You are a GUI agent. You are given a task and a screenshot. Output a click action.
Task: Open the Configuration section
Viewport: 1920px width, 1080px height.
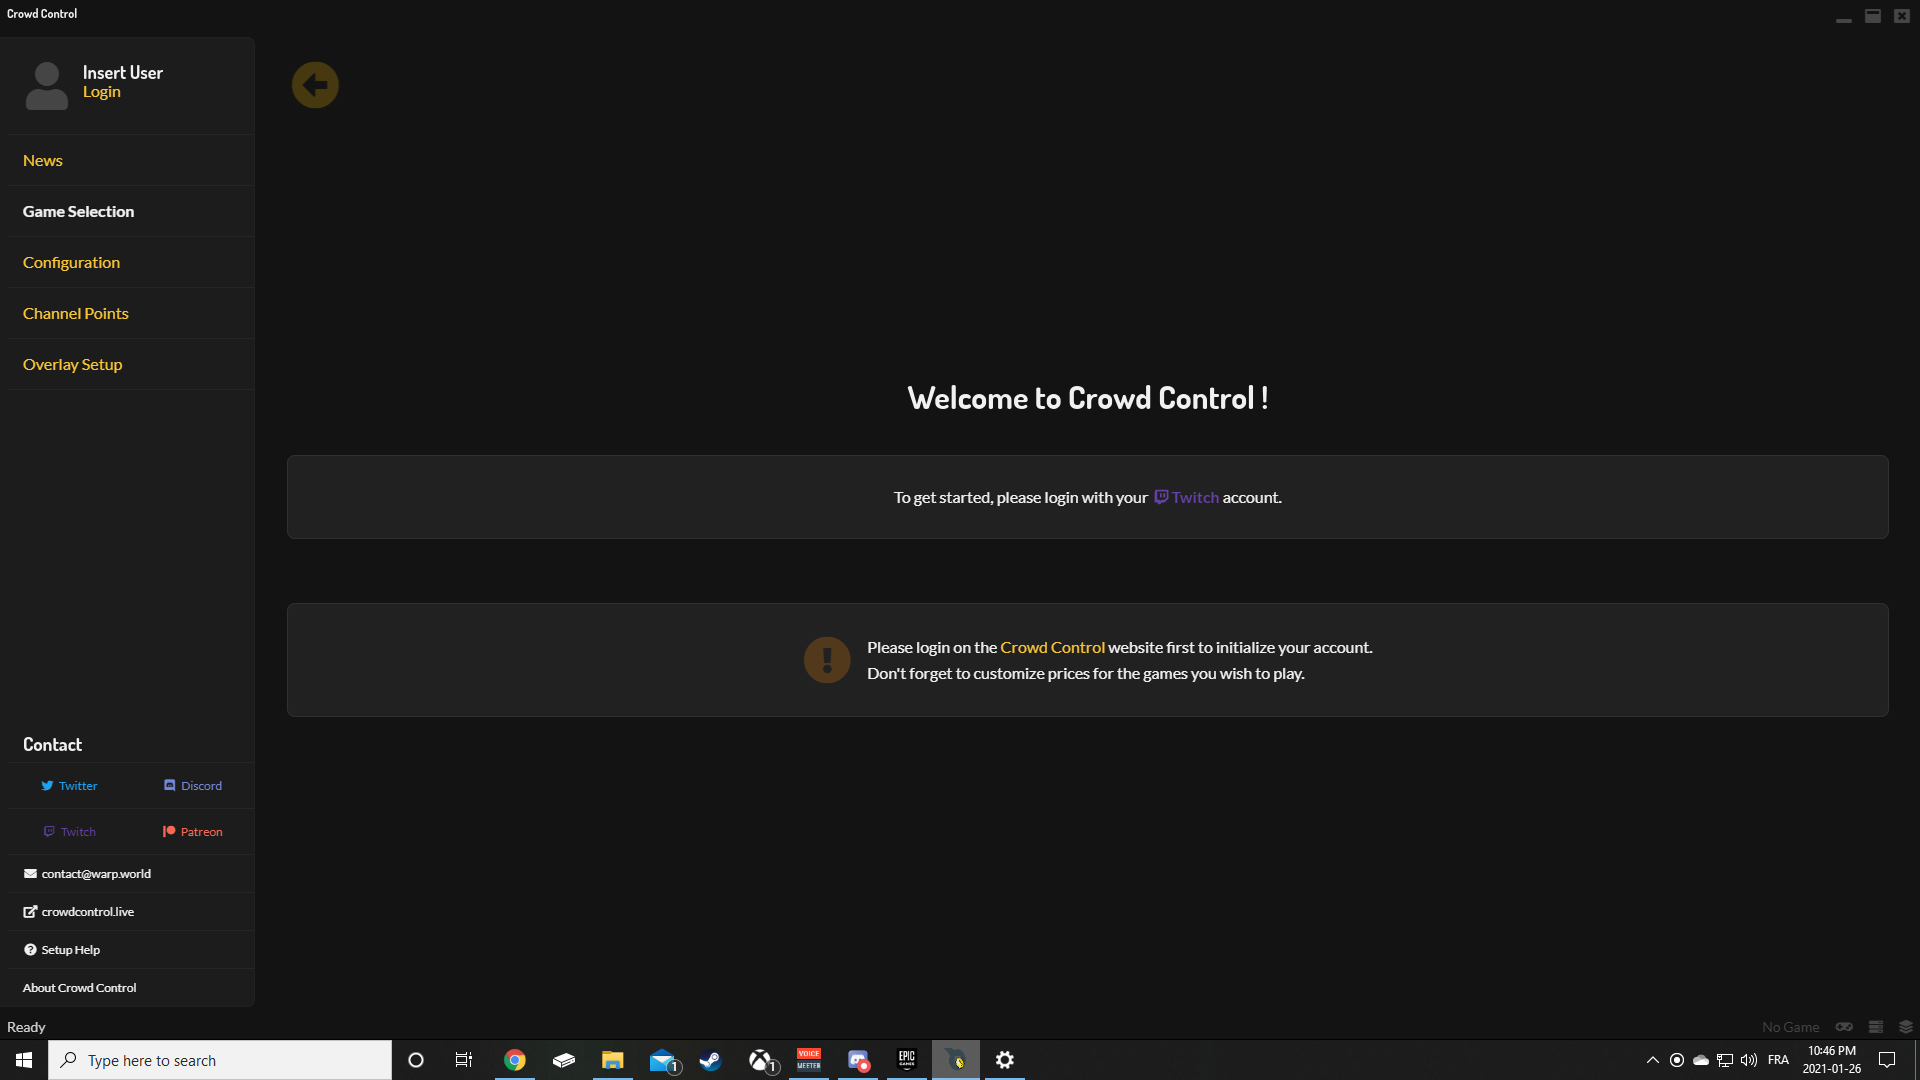71,263
